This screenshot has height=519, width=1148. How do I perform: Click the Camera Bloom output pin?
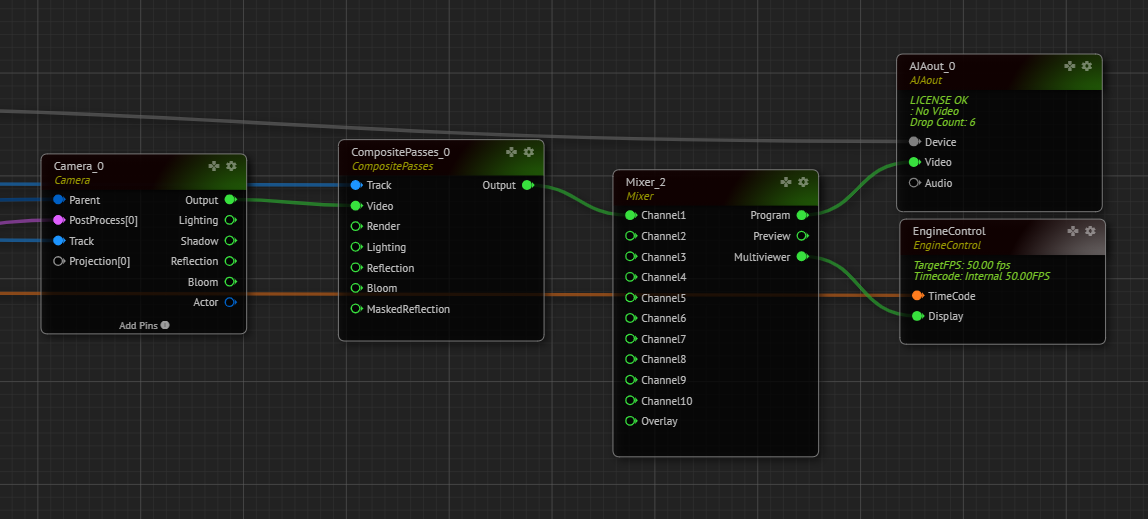click(x=229, y=282)
